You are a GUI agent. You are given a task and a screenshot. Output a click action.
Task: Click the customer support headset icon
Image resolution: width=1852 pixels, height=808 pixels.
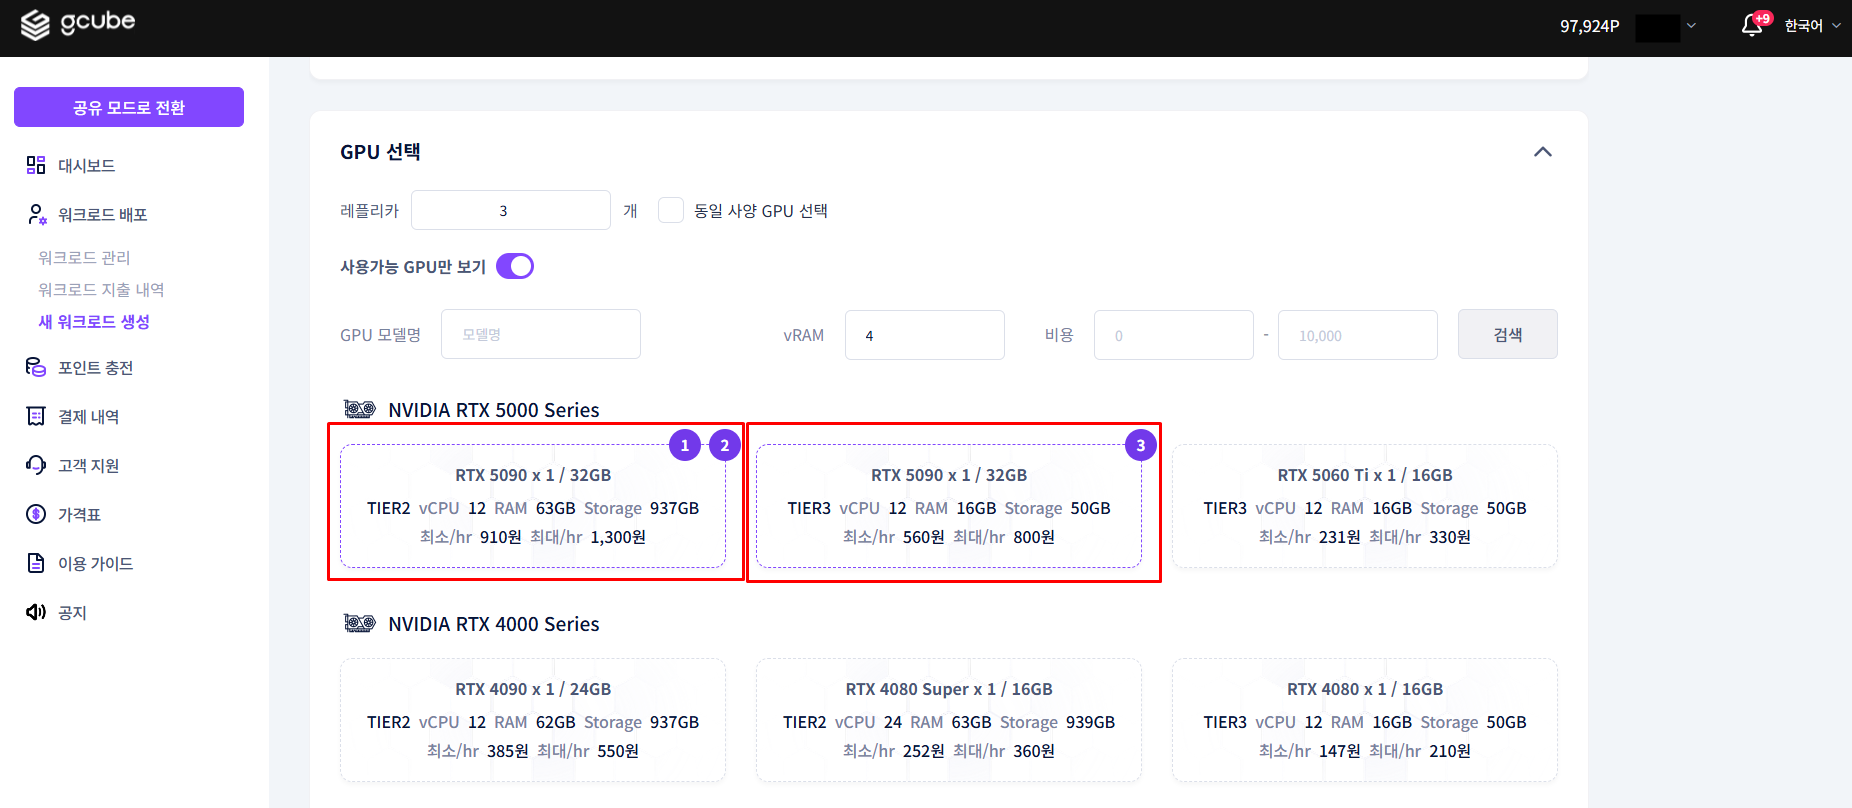(36, 465)
